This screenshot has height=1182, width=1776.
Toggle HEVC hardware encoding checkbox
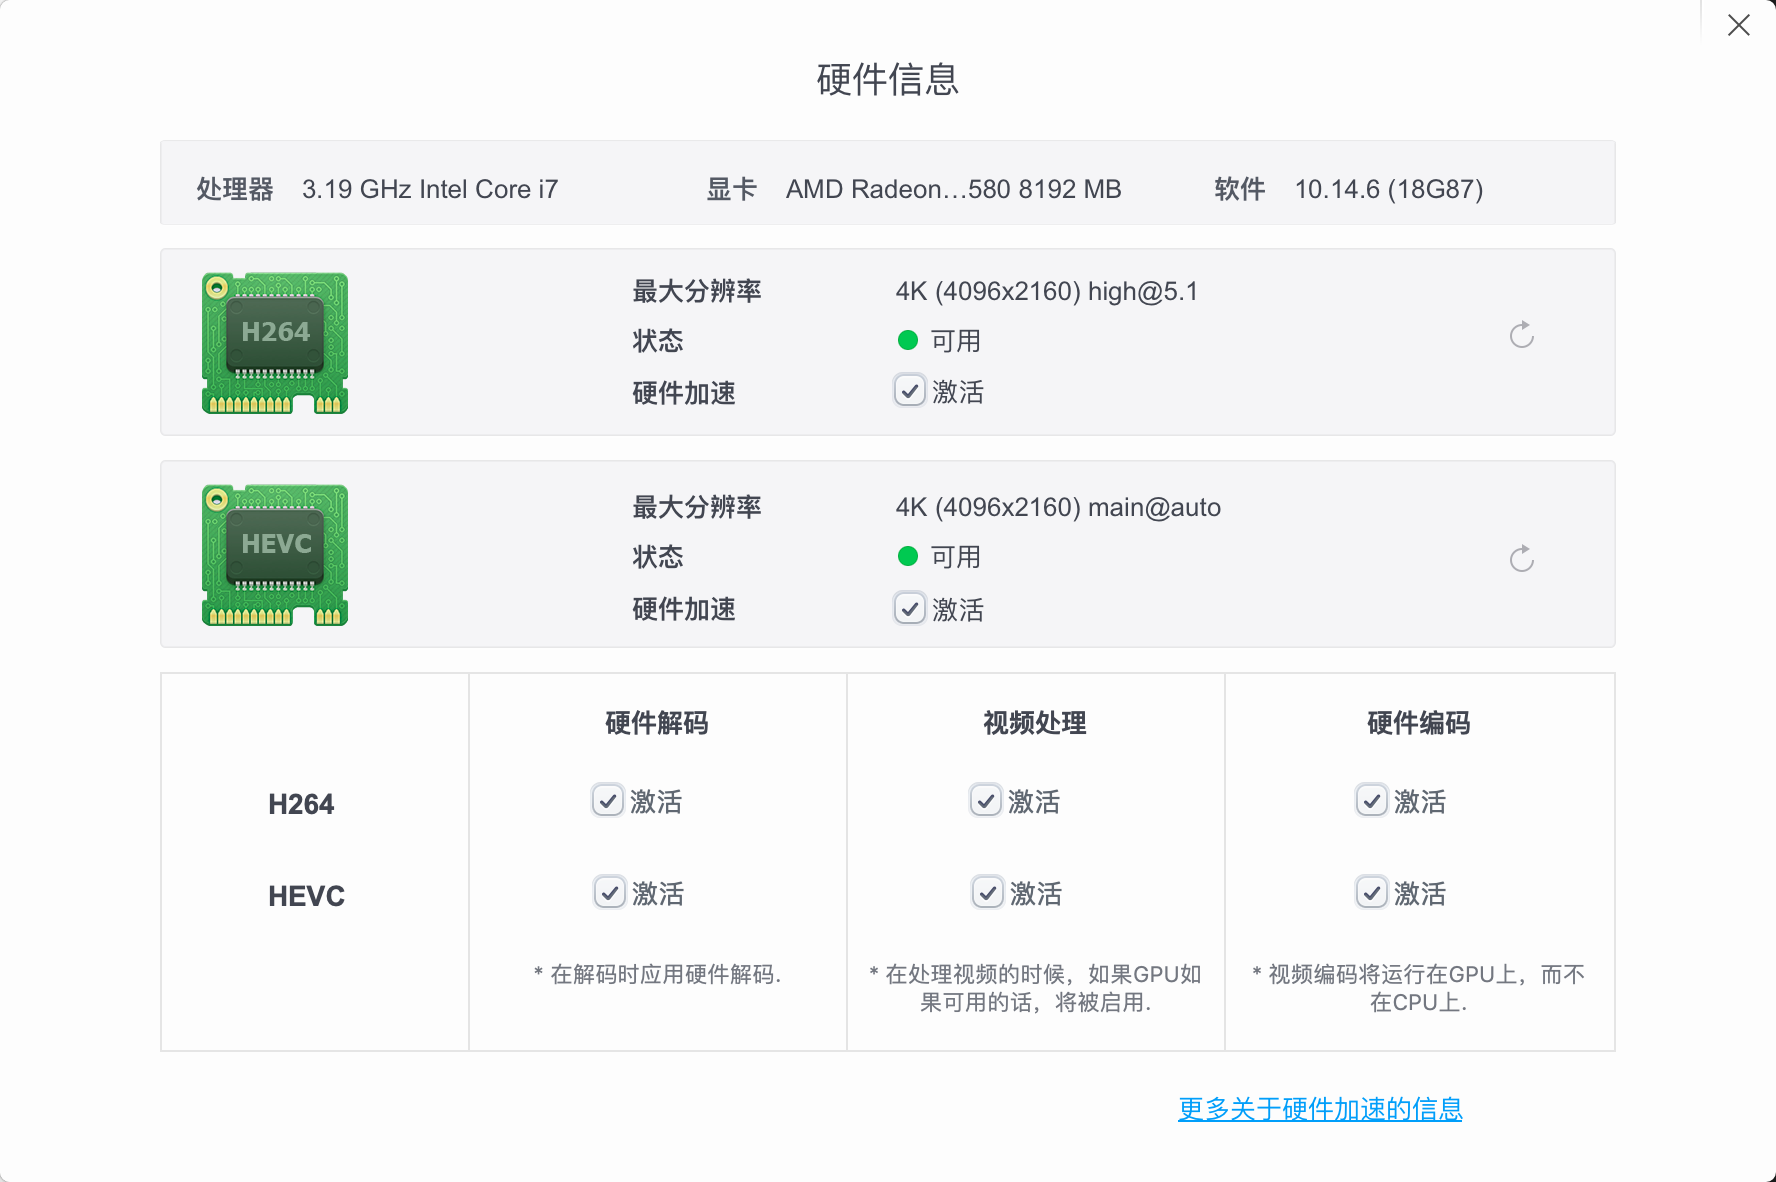[x=1371, y=892]
